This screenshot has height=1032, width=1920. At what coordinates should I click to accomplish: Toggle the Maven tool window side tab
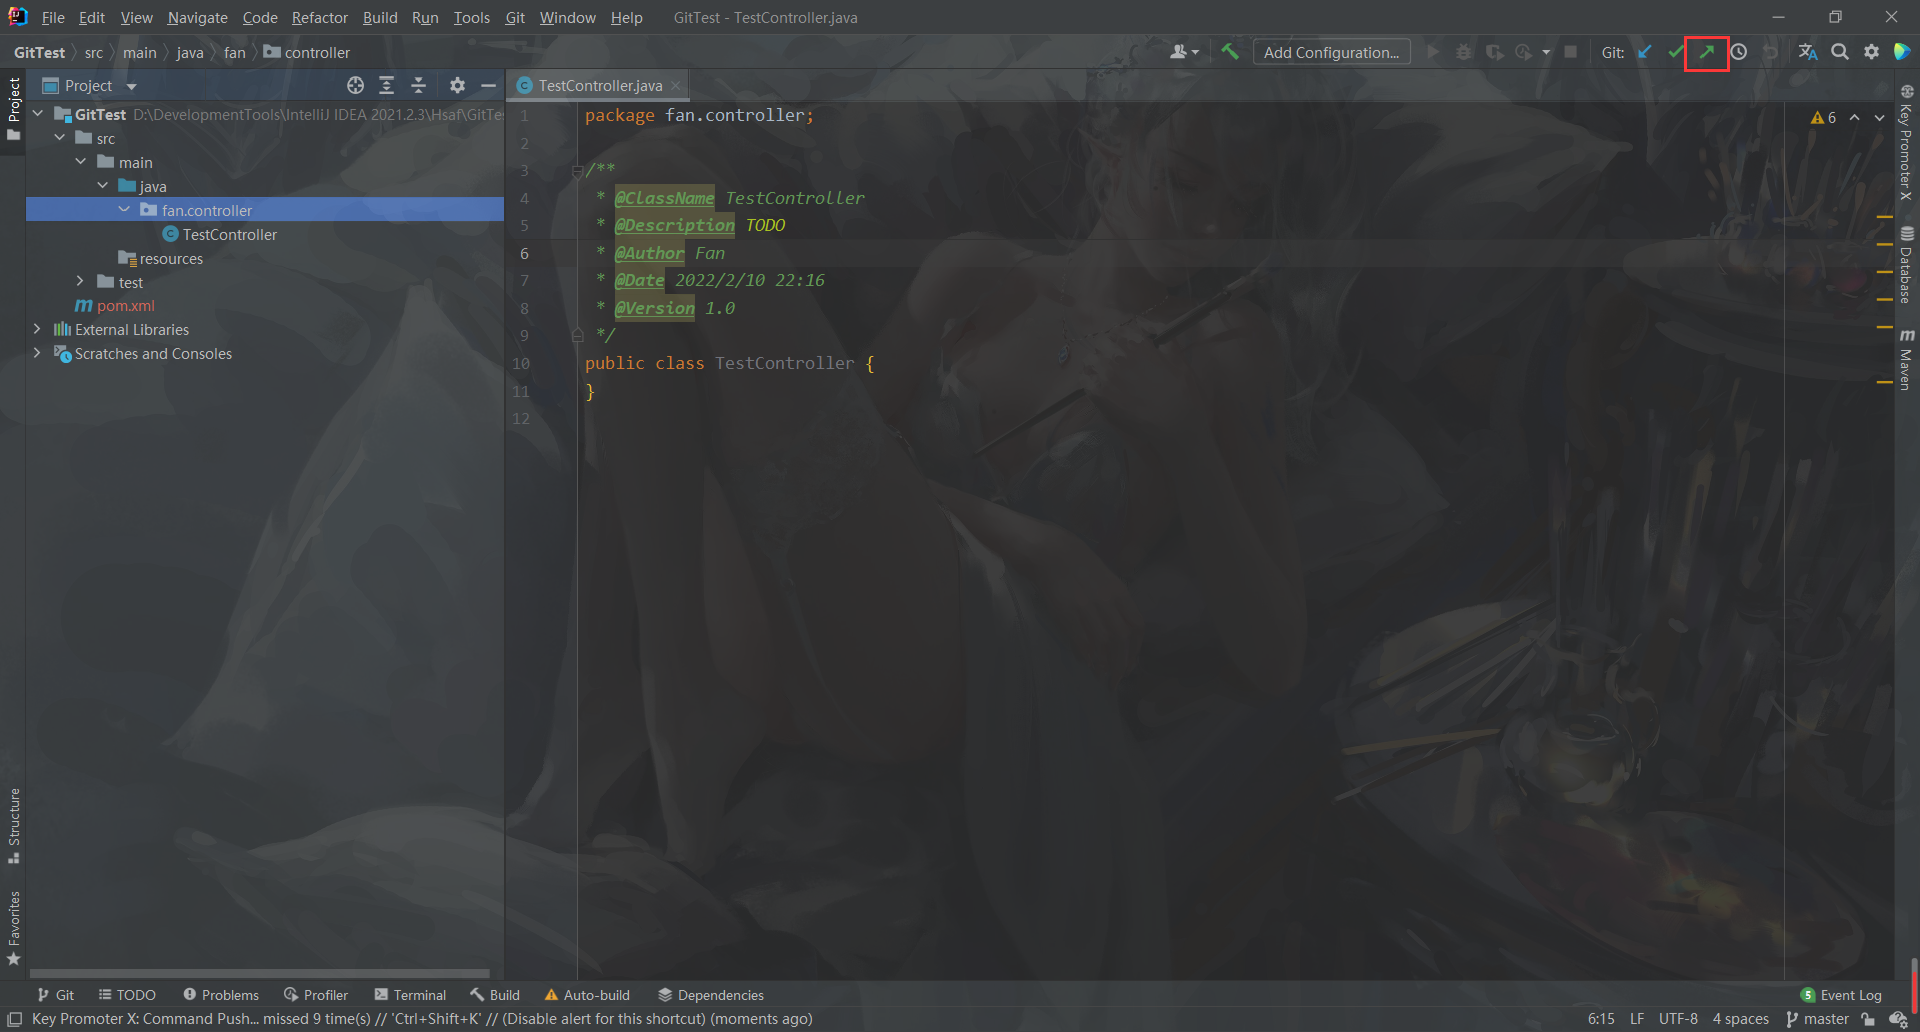1907,359
